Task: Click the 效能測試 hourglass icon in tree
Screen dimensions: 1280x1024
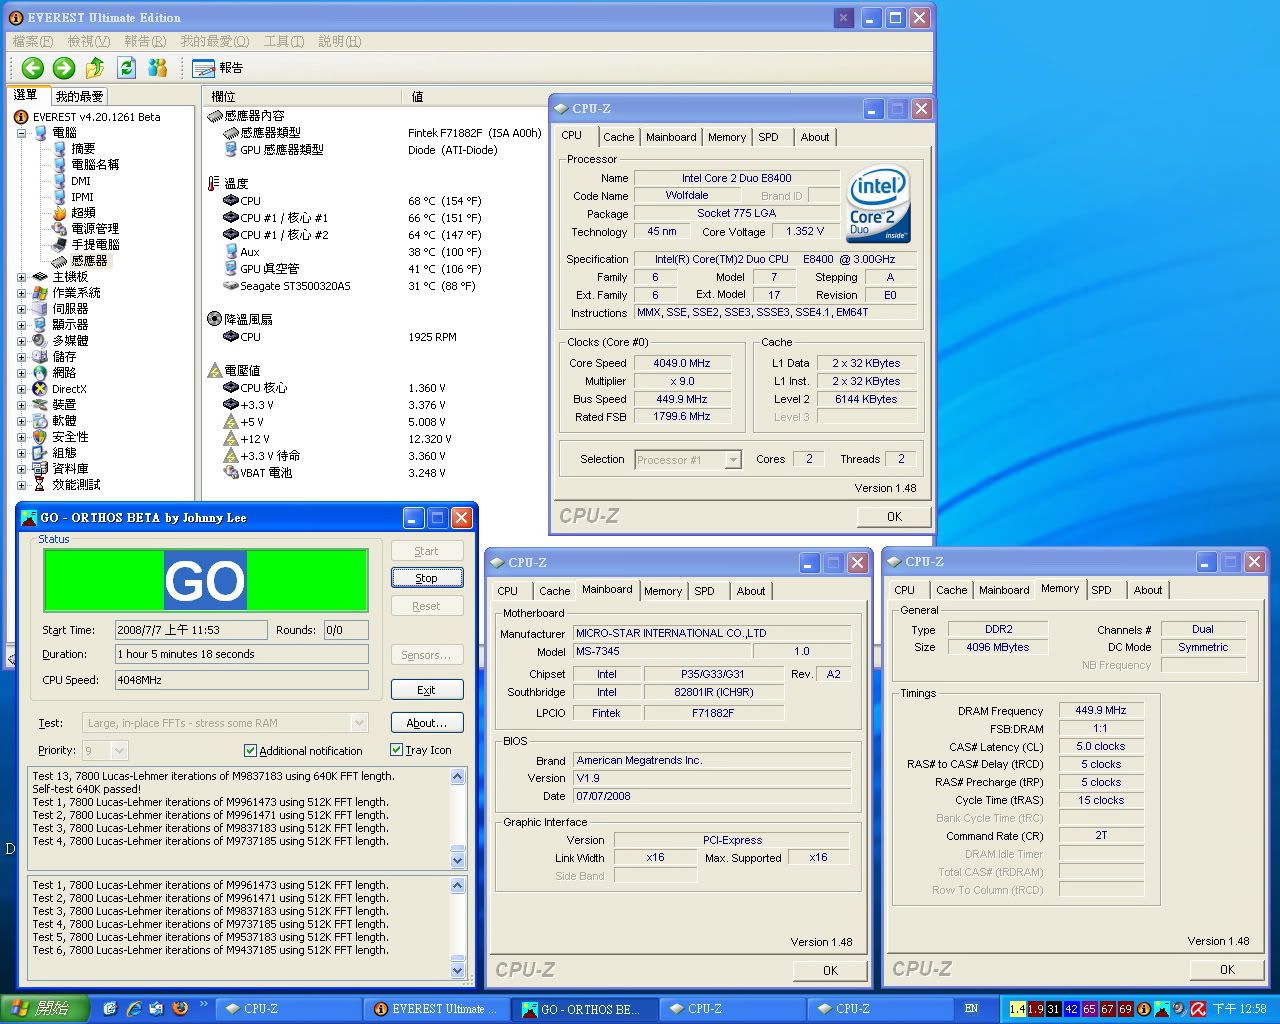Action: (40, 484)
